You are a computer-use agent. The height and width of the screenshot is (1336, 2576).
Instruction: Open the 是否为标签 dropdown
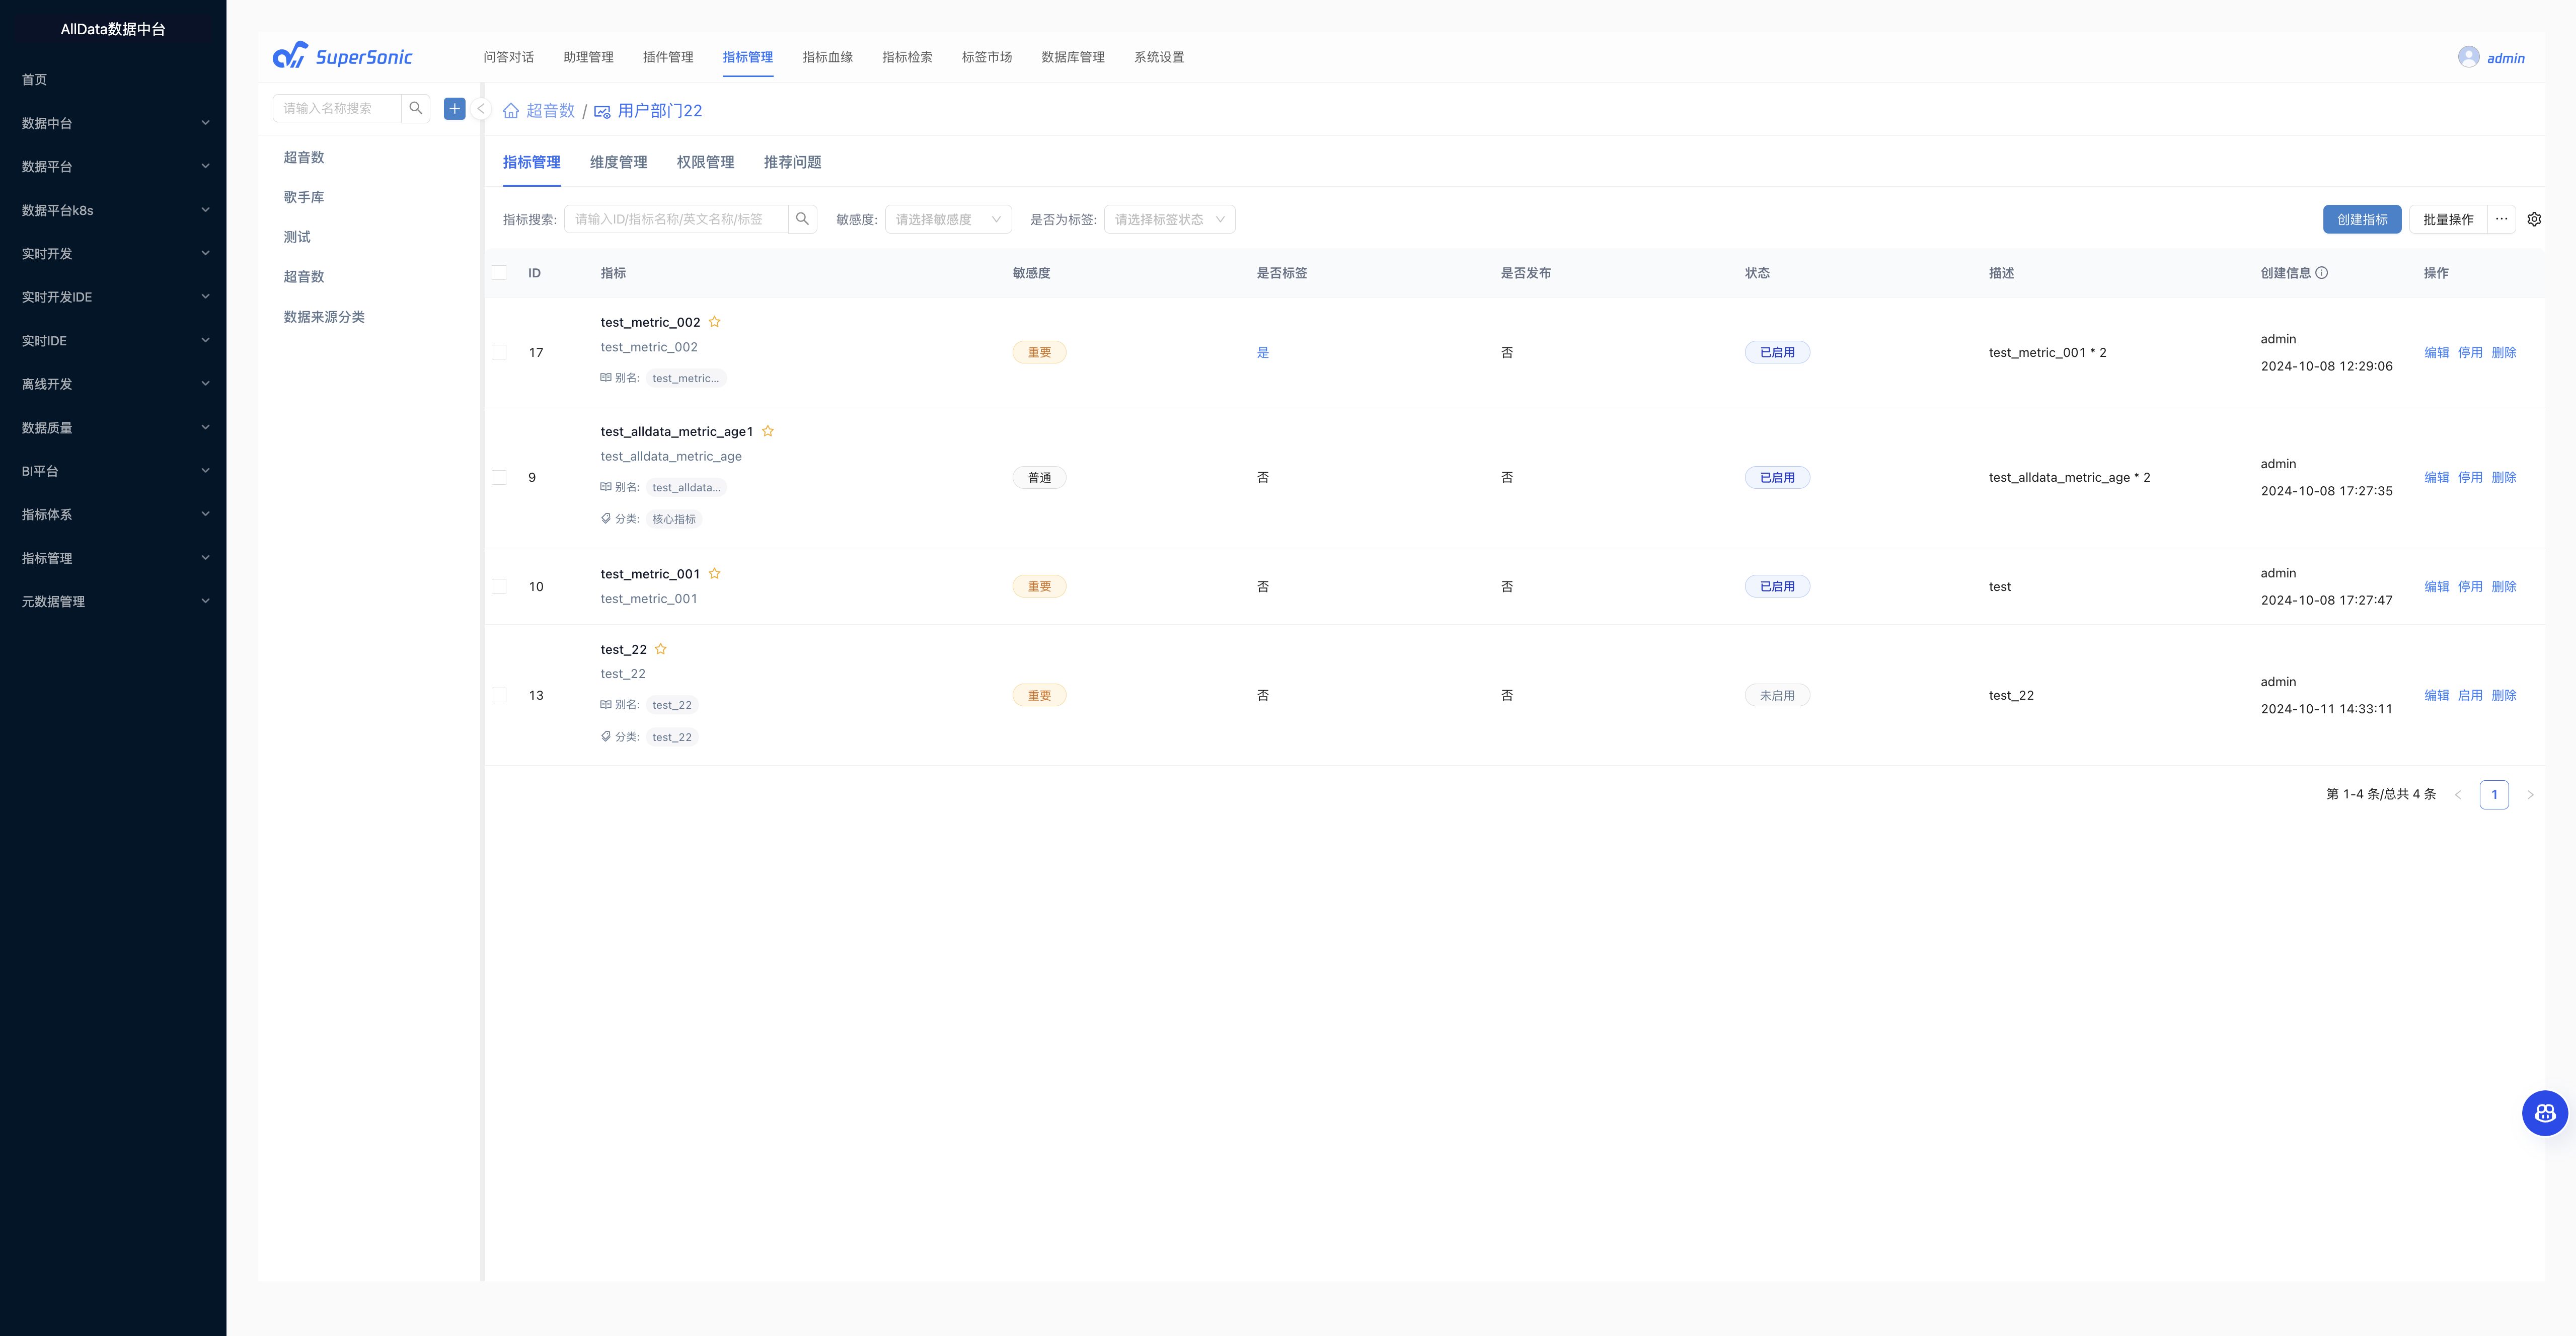pyautogui.click(x=1169, y=219)
